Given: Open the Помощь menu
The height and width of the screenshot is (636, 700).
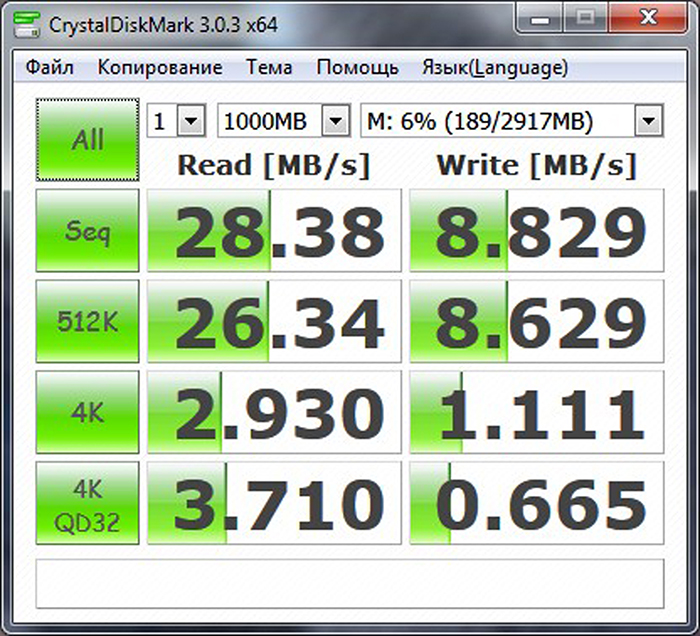Looking at the screenshot, I should coord(357,68).
